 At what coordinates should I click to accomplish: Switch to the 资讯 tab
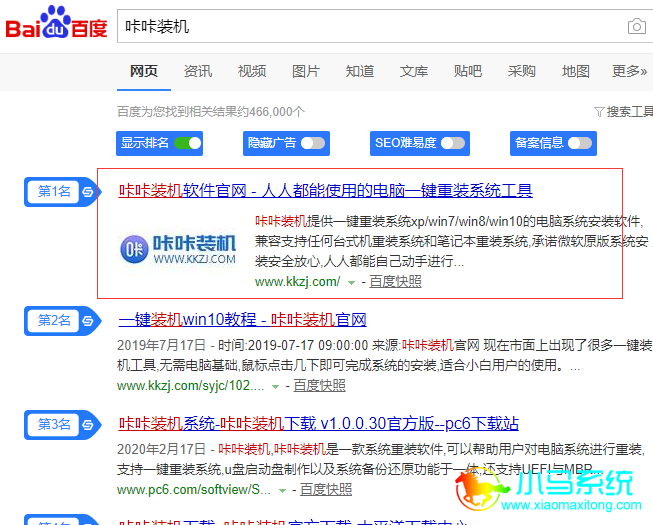tap(198, 71)
